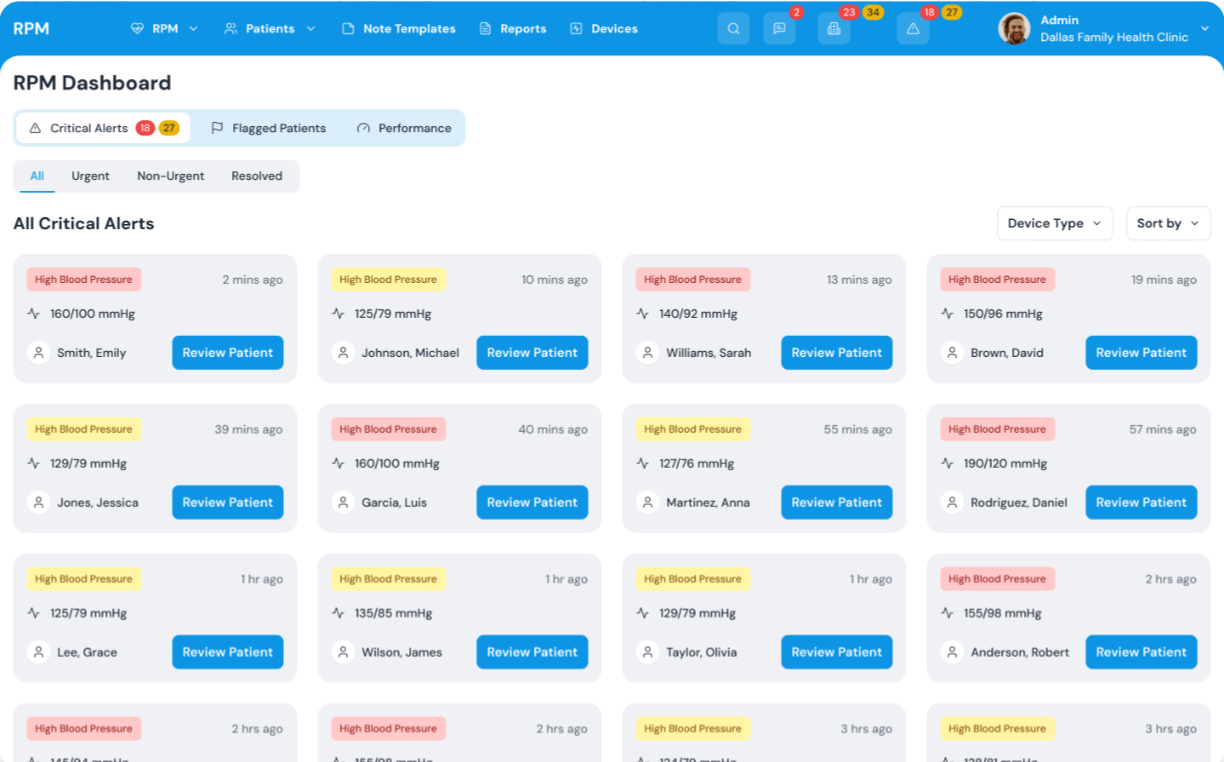This screenshot has height=762, width=1224.
Task: Click the Admin profile avatar
Action: pyautogui.click(x=1014, y=29)
